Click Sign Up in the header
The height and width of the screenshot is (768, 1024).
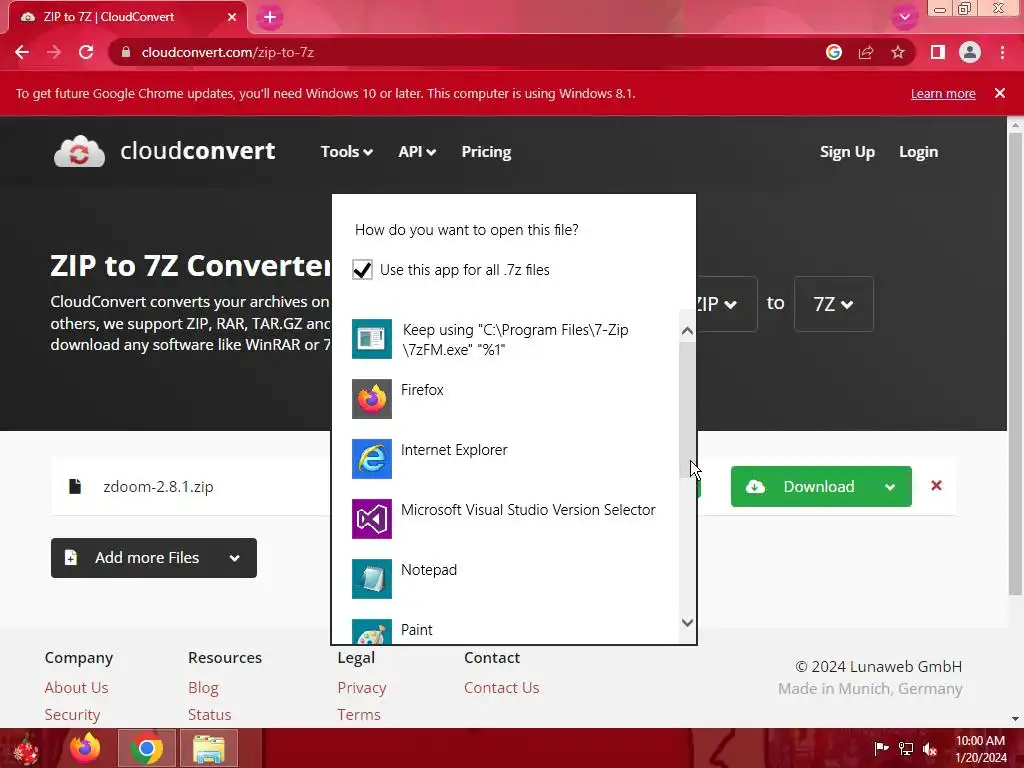click(847, 152)
